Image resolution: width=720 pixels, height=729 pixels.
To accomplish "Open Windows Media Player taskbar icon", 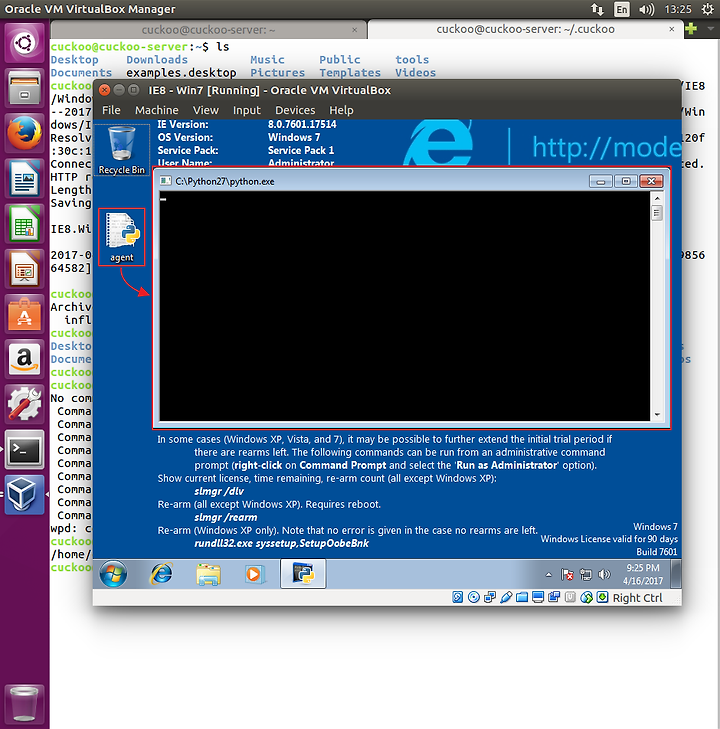I will (x=254, y=574).
